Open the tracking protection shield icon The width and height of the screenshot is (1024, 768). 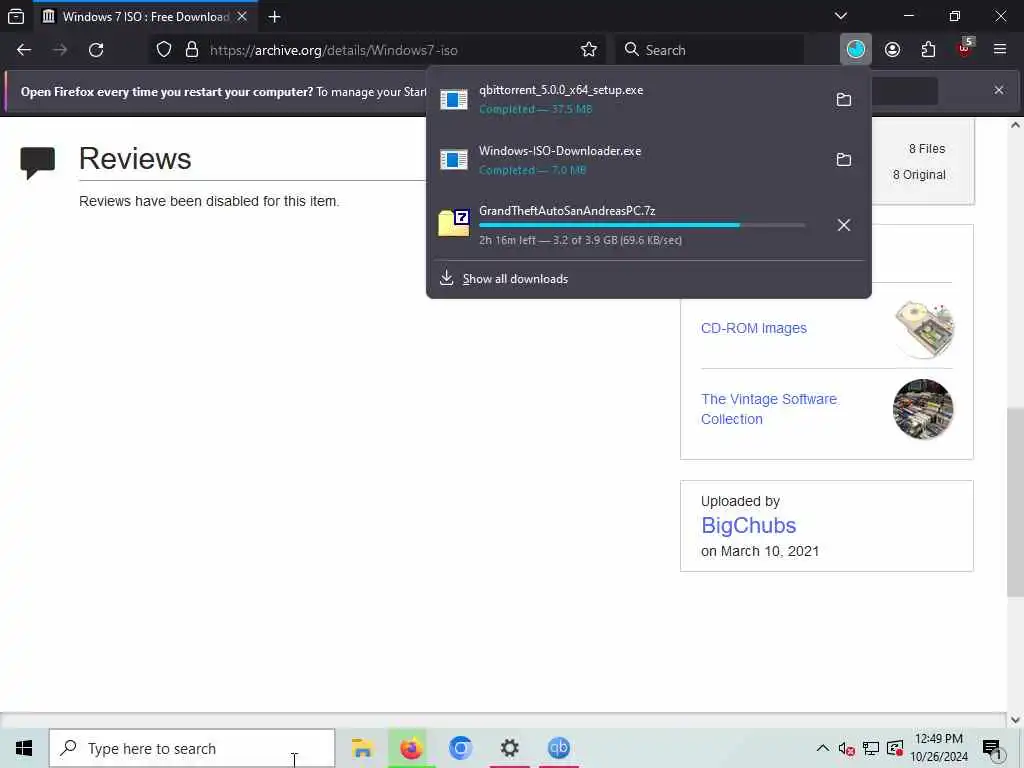[x=164, y=50]
